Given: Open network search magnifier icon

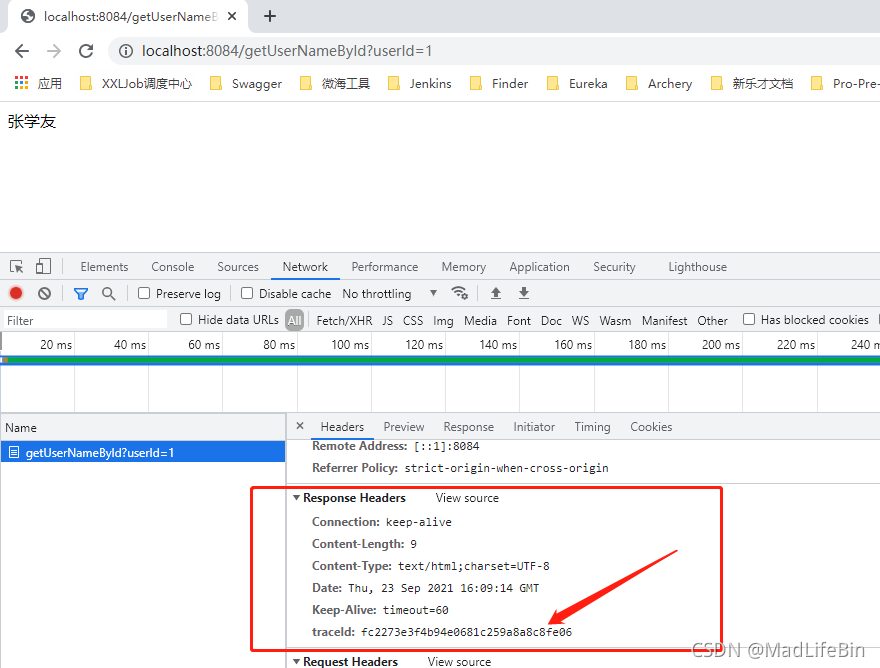Looking at the screenshot, I should click(x=108, y=293).
